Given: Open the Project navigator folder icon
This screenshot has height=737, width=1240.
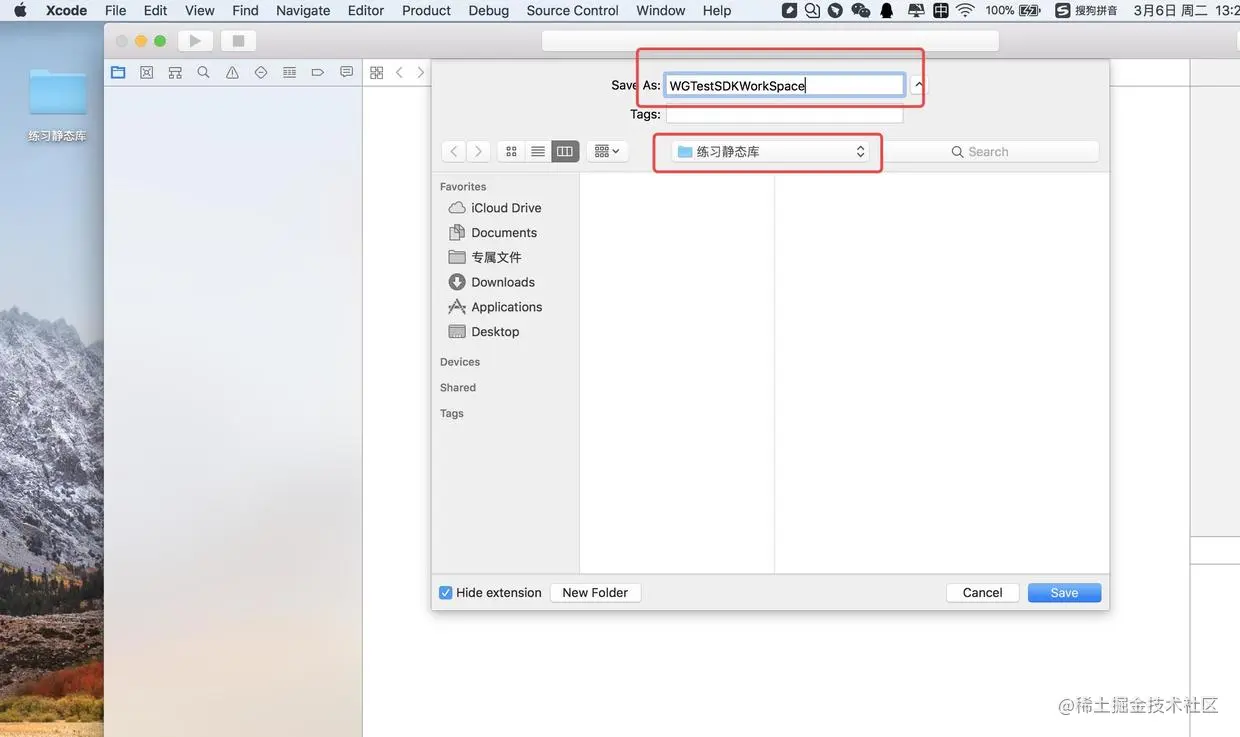Looking at the screenshot, I should pos(118,72).
